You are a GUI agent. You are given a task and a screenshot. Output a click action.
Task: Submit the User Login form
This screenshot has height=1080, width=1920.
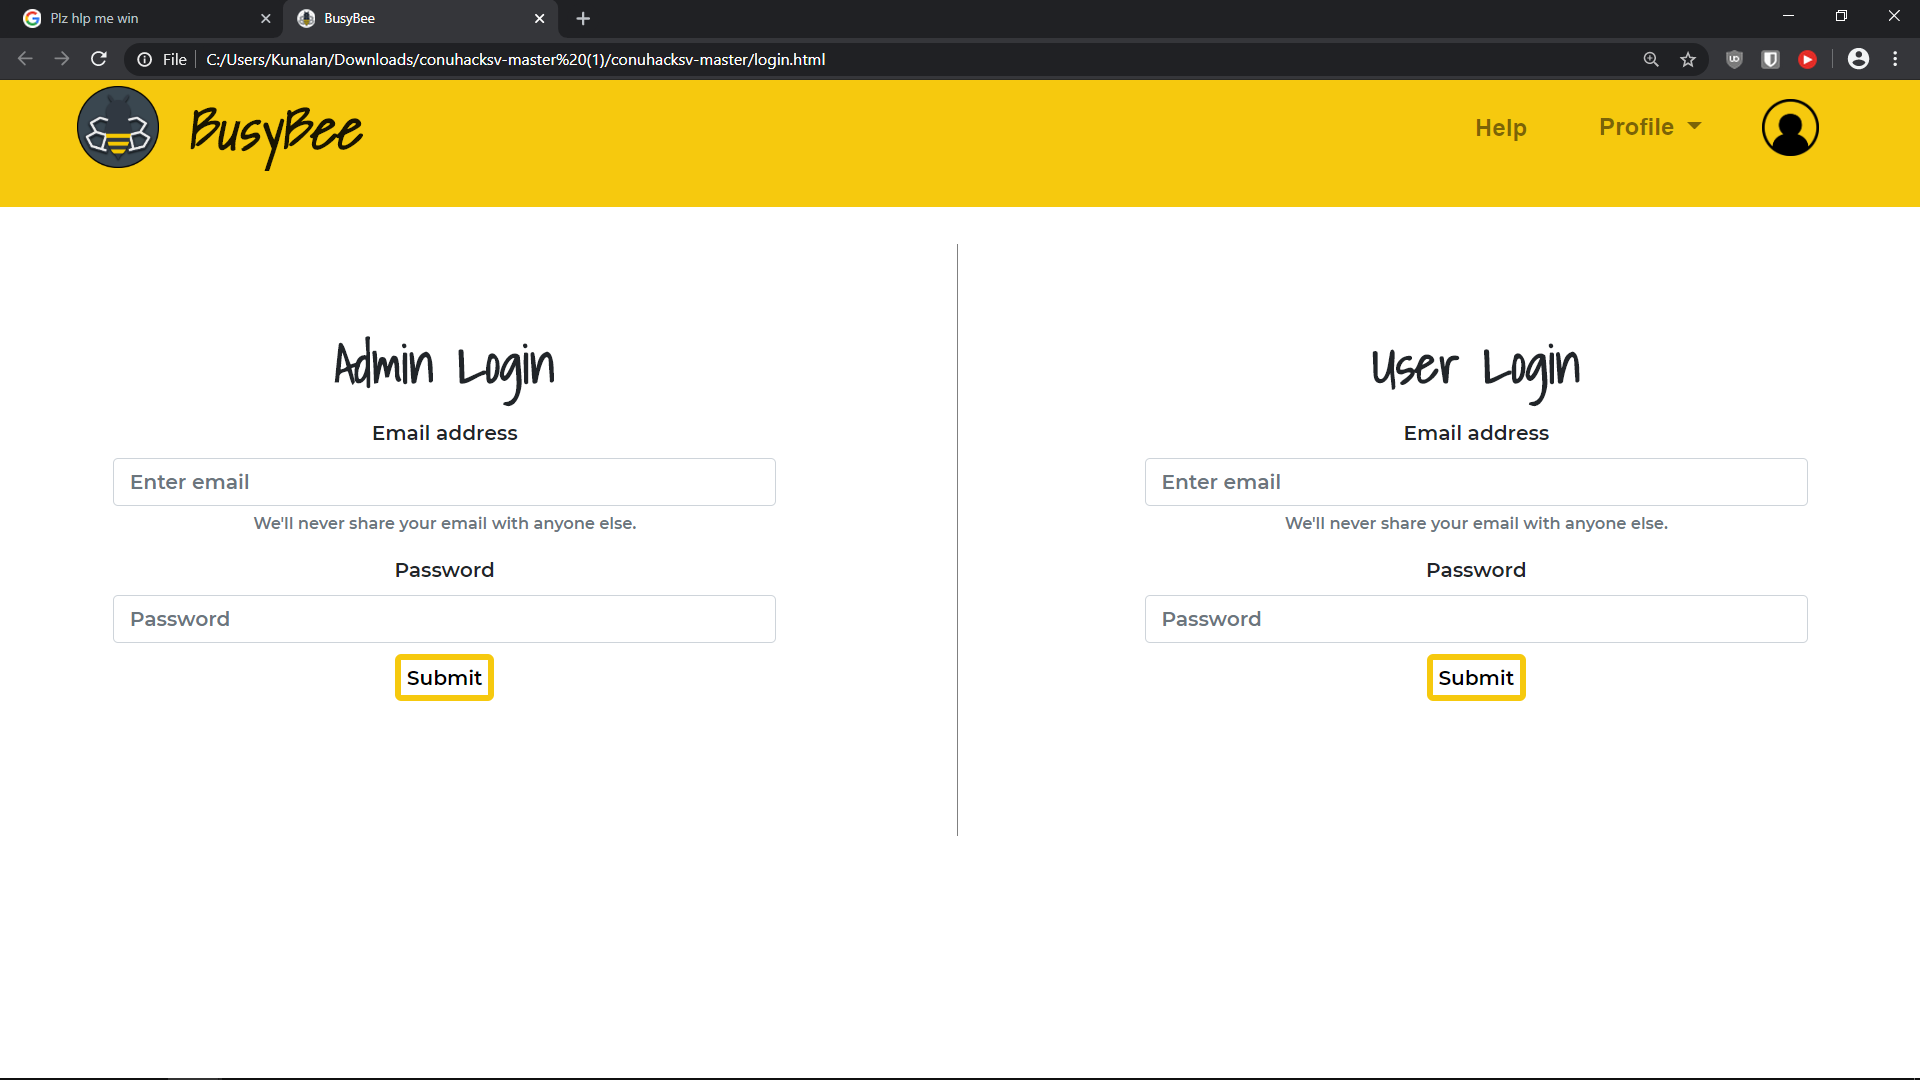click(x=1475, y=678)
